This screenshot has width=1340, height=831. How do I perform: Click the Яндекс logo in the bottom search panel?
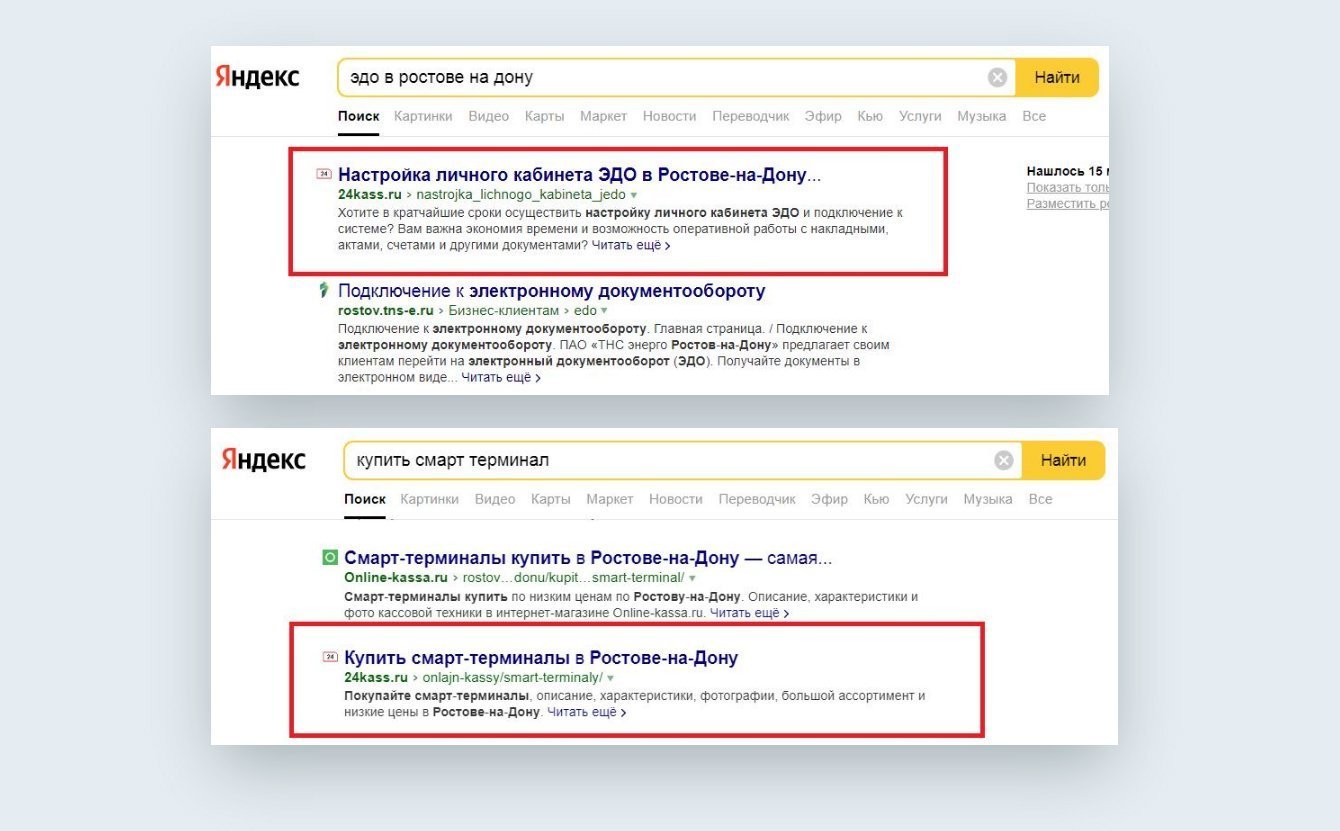[263, 460]
